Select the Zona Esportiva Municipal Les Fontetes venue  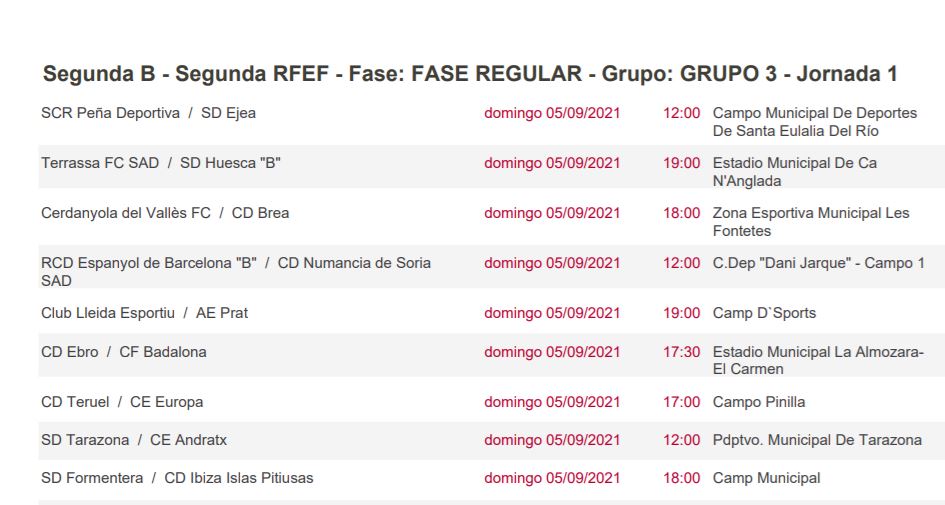click(810, 222)
